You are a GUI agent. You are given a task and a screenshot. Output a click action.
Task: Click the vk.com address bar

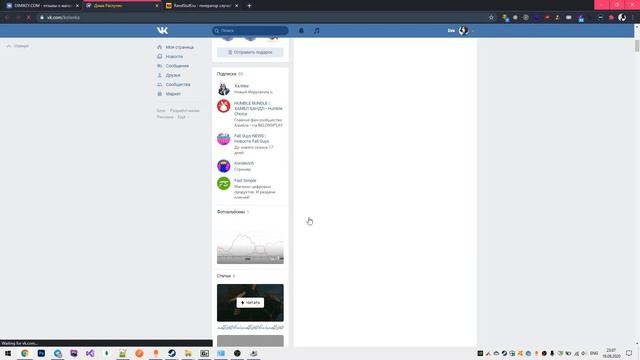[261, 18]
